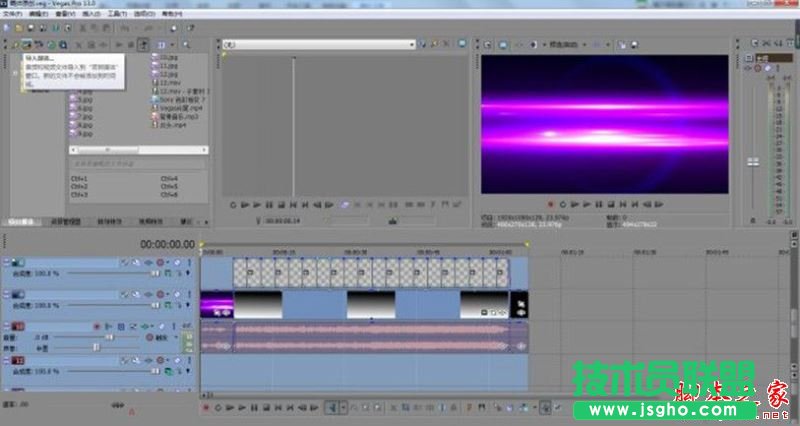Solo the top video track

point(189,263)
